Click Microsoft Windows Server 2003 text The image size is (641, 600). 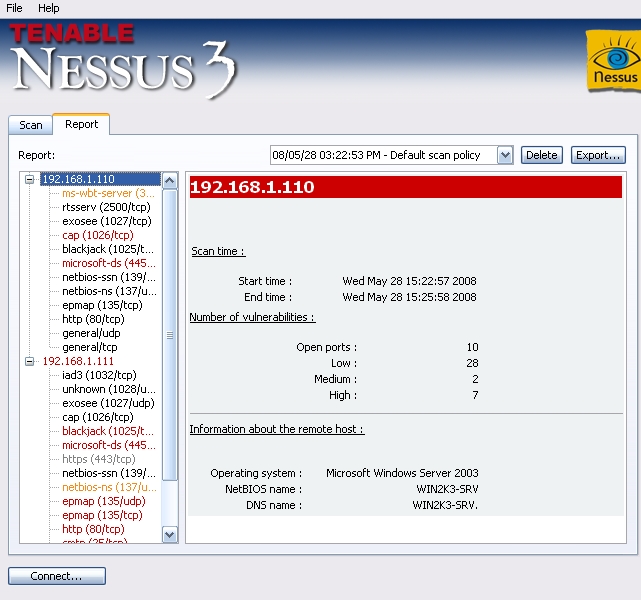402,473
